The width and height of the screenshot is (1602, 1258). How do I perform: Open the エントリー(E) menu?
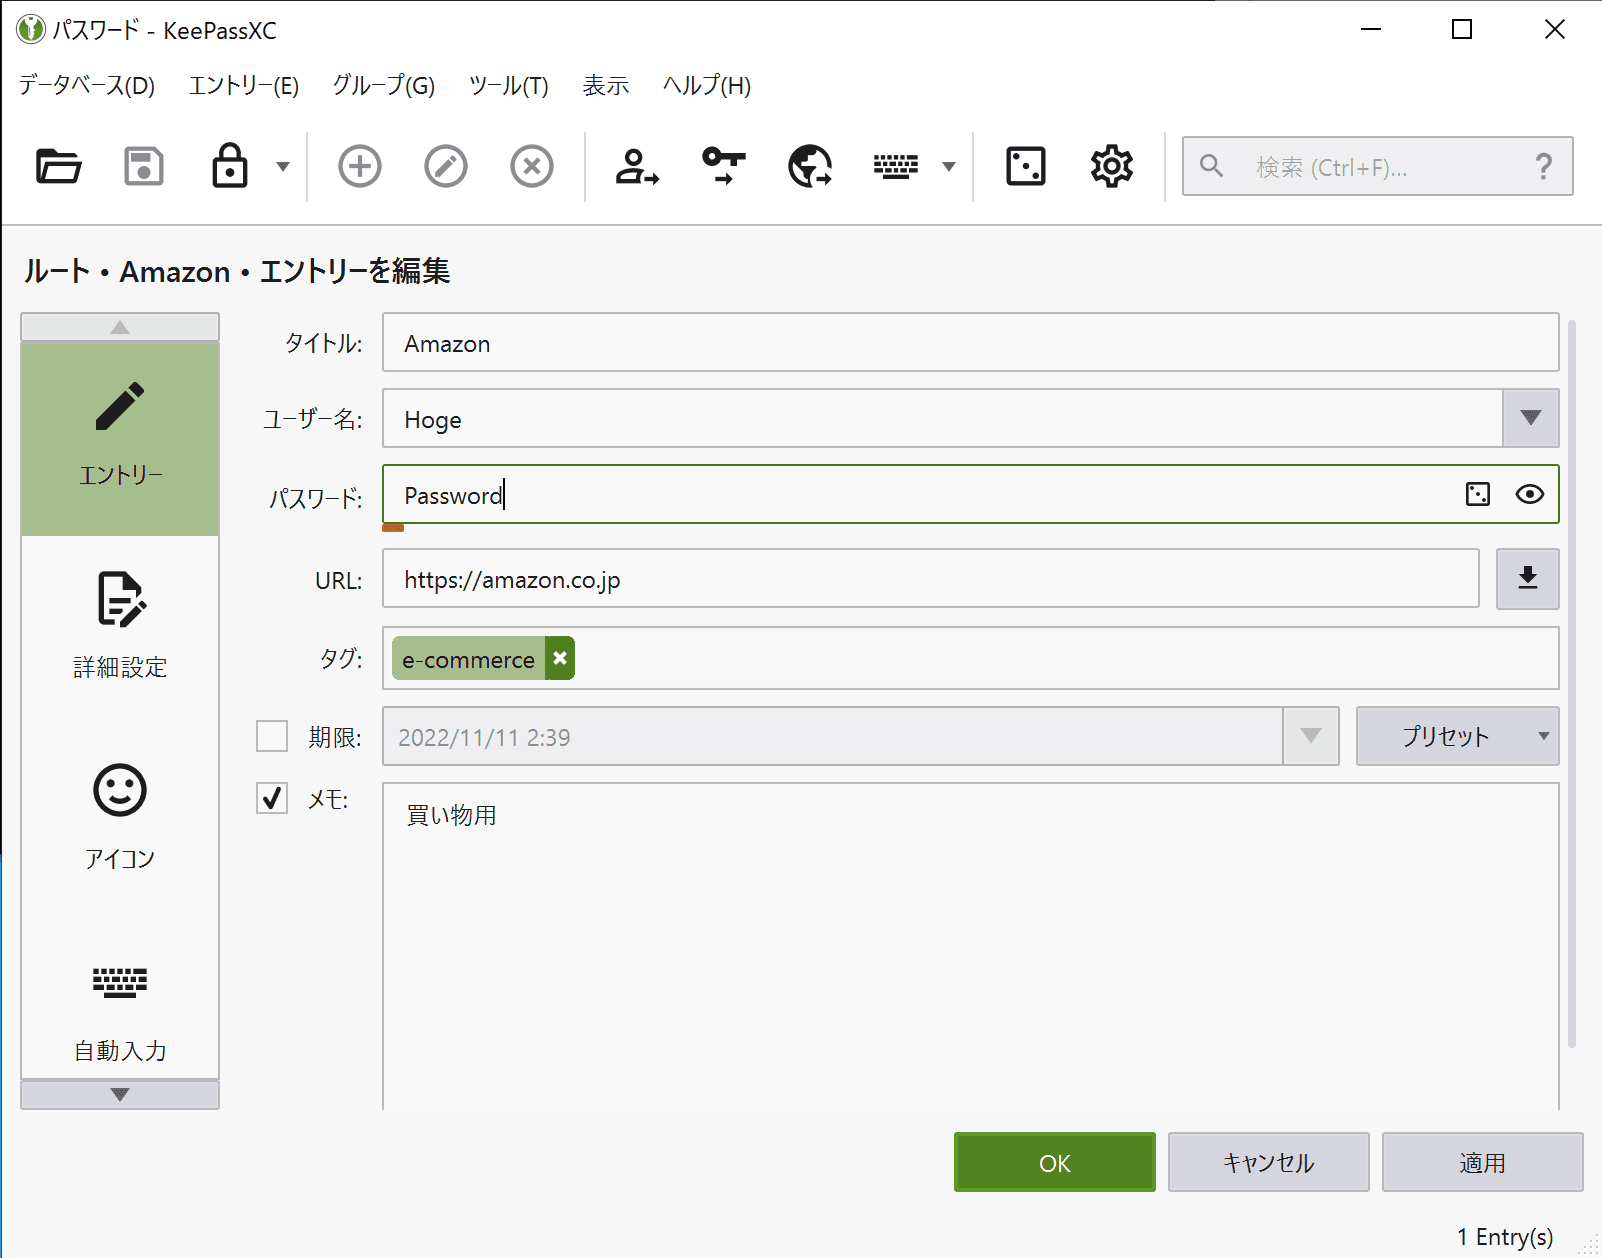coord(244,86)
